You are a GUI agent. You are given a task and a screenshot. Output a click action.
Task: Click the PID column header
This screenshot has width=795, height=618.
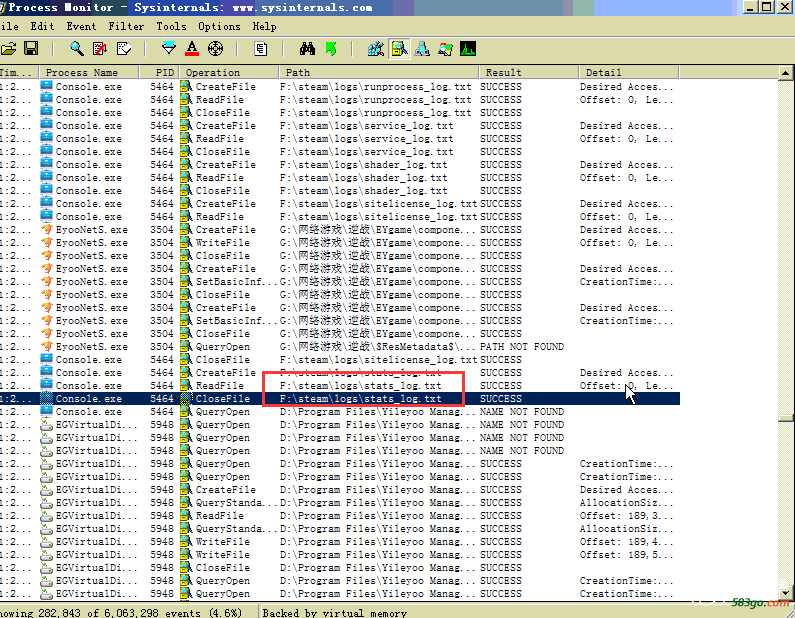pyautogui.click(x=159, y=72)
